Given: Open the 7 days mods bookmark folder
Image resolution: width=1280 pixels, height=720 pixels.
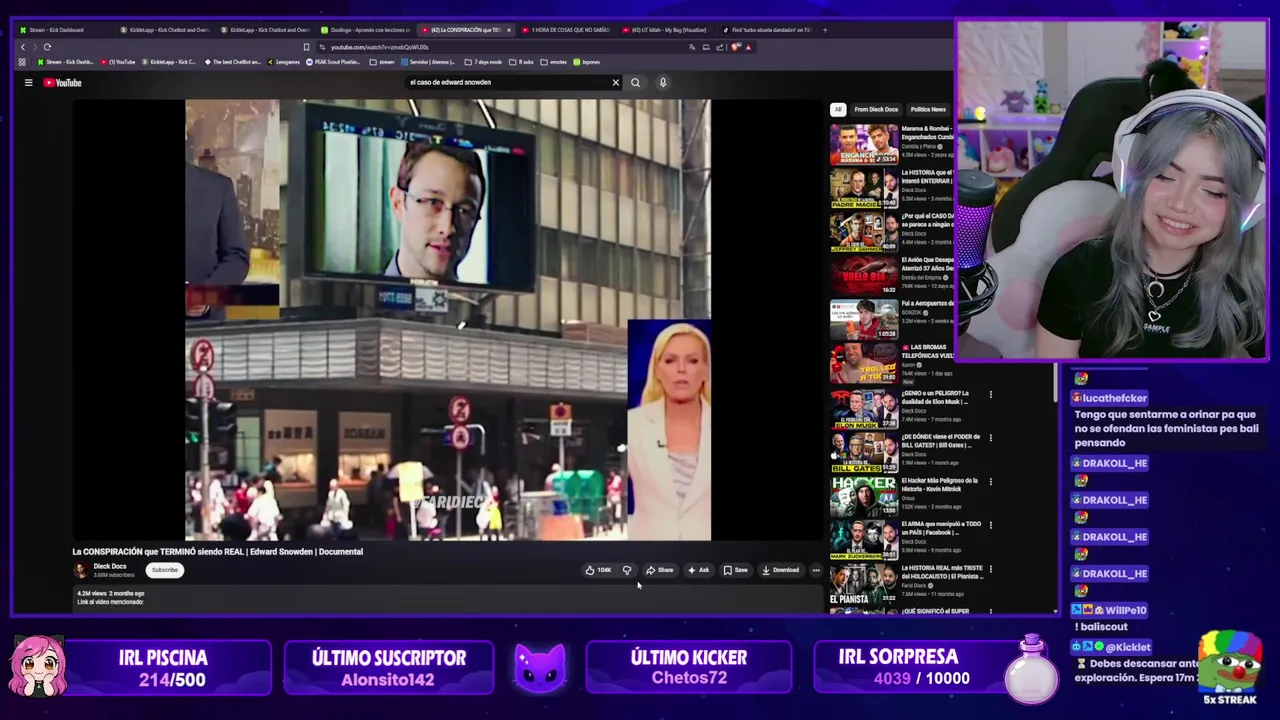Looking at the screenshot, I should pyautogui.click(x=483, y=62).
